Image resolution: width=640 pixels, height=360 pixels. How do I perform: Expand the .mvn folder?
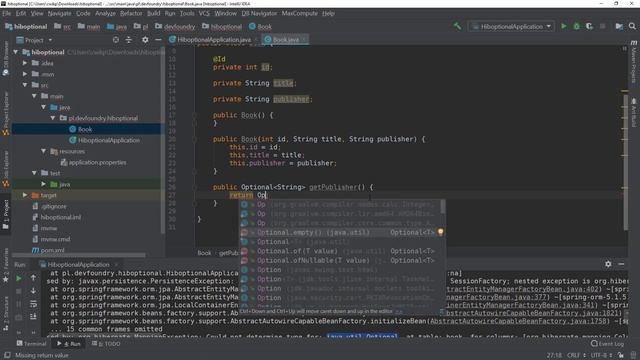[x=25, y=74]
